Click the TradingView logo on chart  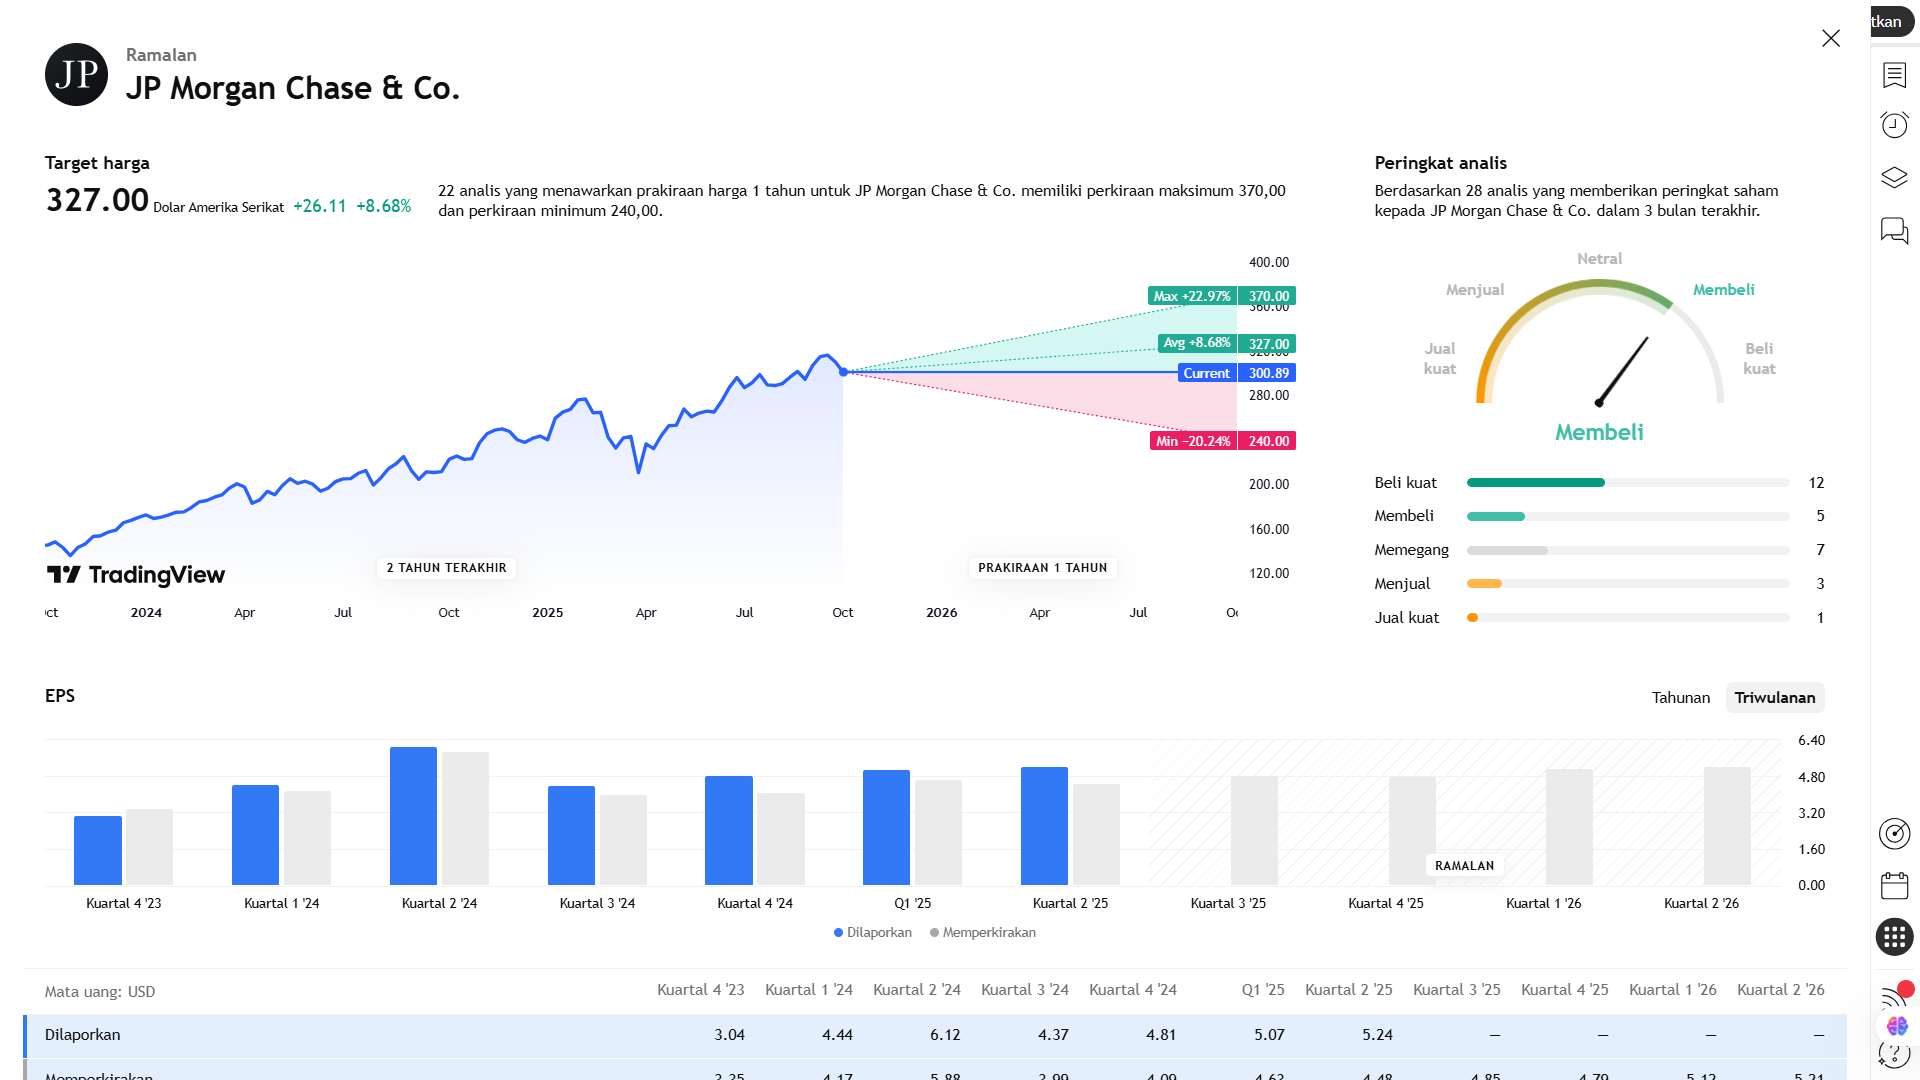136,574
